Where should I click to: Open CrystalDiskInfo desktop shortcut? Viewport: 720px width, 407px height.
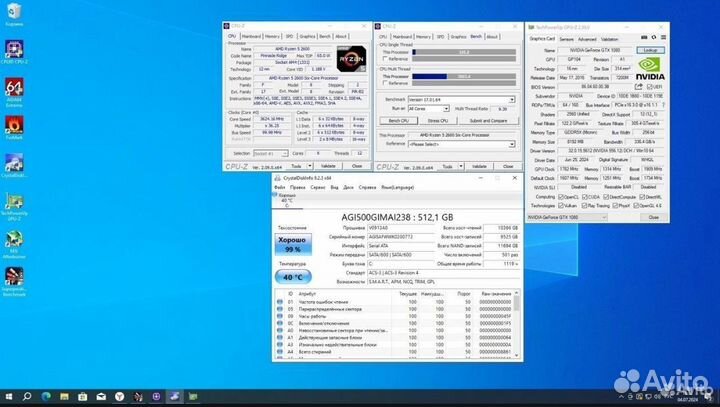click(x=14, y=166)
